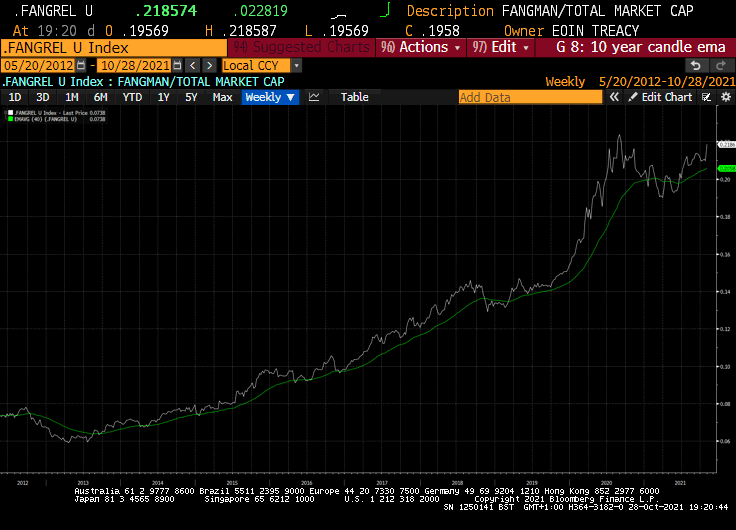Switch to Table view

pos(354,97)
